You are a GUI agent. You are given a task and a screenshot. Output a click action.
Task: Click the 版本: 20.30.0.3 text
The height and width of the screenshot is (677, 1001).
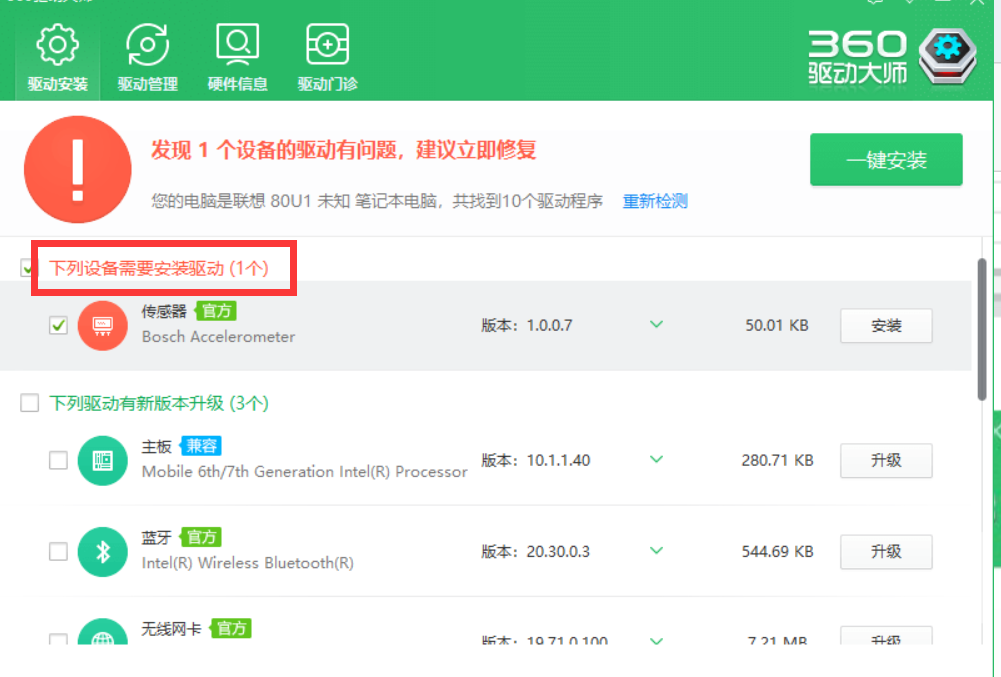pos(536,551)
